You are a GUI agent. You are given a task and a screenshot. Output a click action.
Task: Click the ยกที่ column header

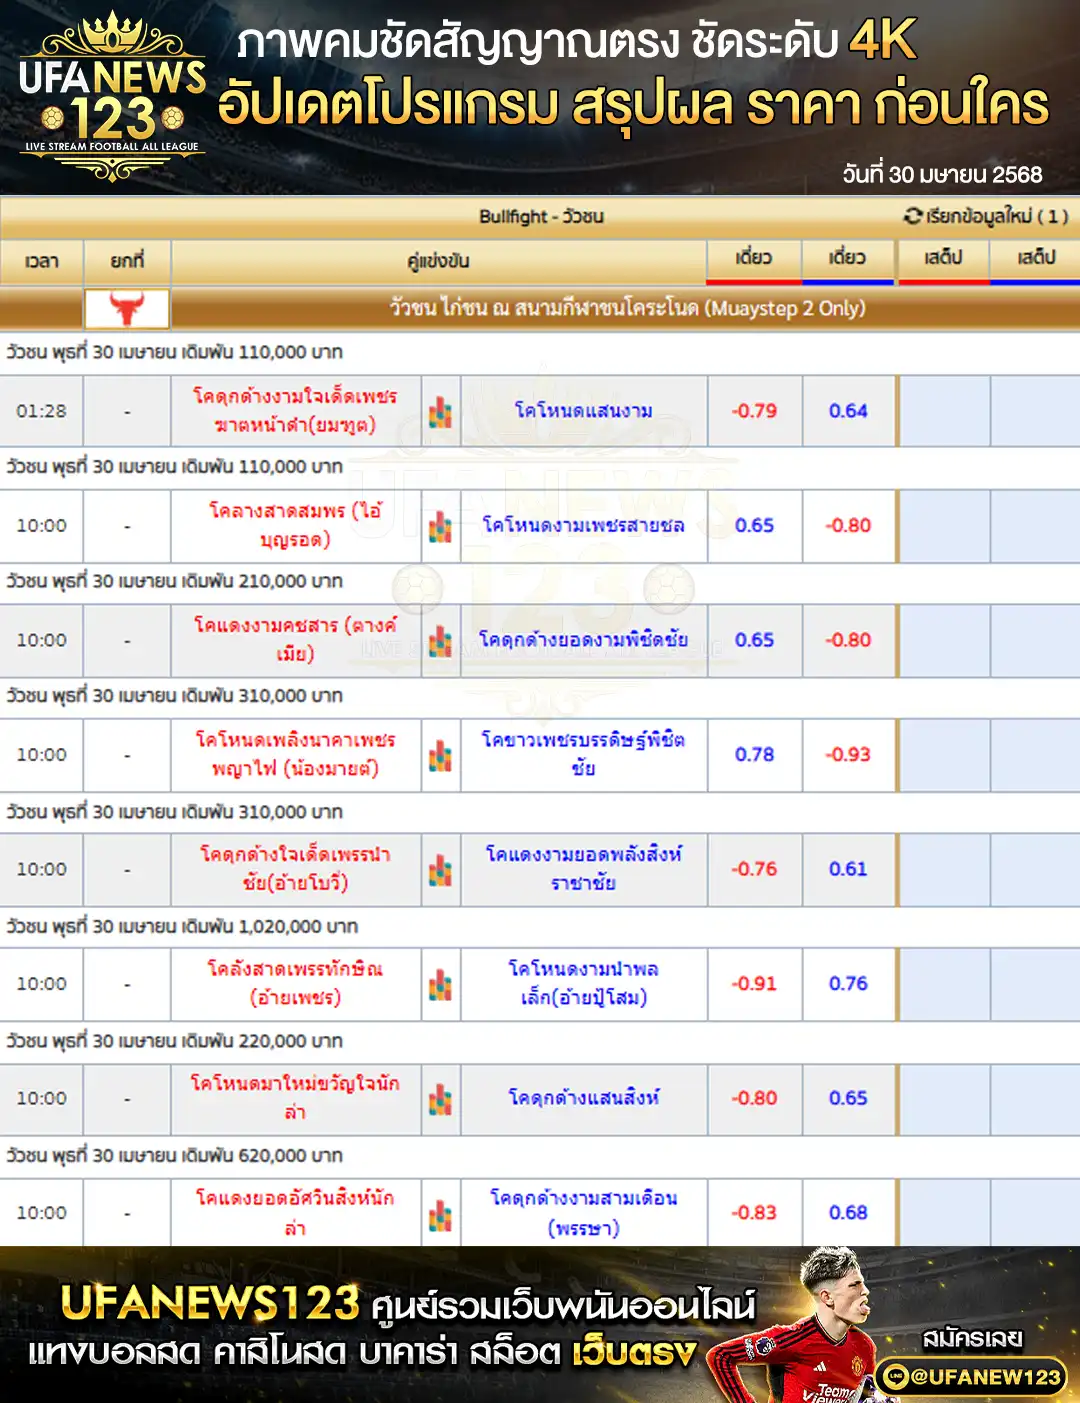click(127, 261)
